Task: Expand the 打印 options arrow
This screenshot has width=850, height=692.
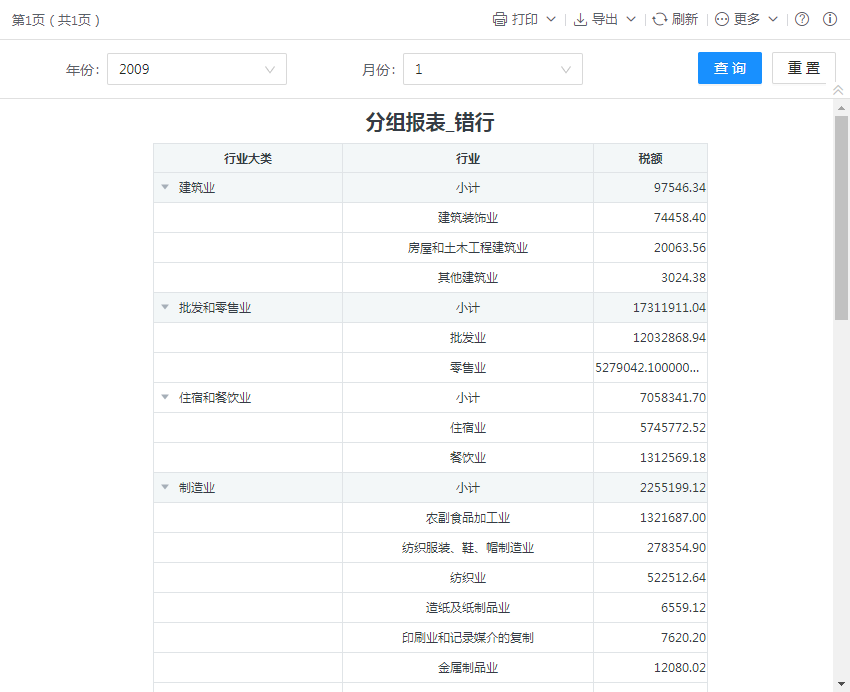Action: [551, 20]
